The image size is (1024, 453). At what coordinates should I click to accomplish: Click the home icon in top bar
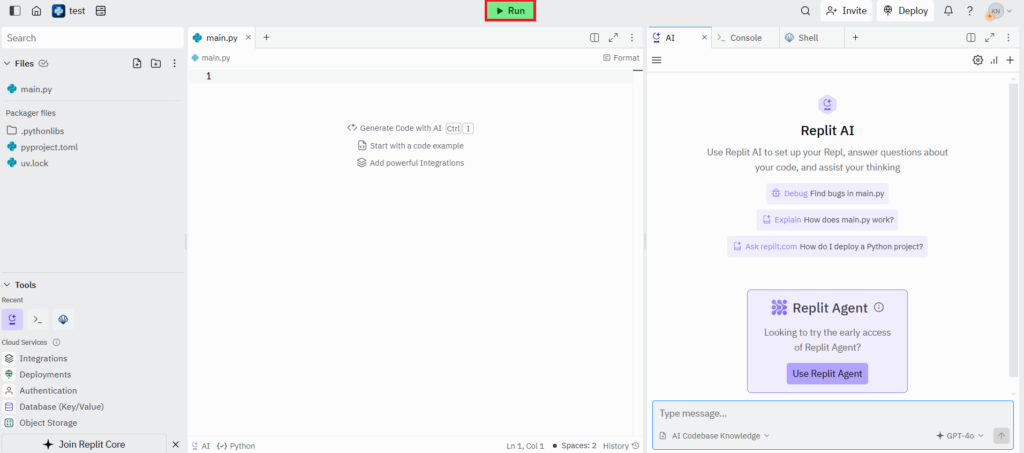pos(37,11)
